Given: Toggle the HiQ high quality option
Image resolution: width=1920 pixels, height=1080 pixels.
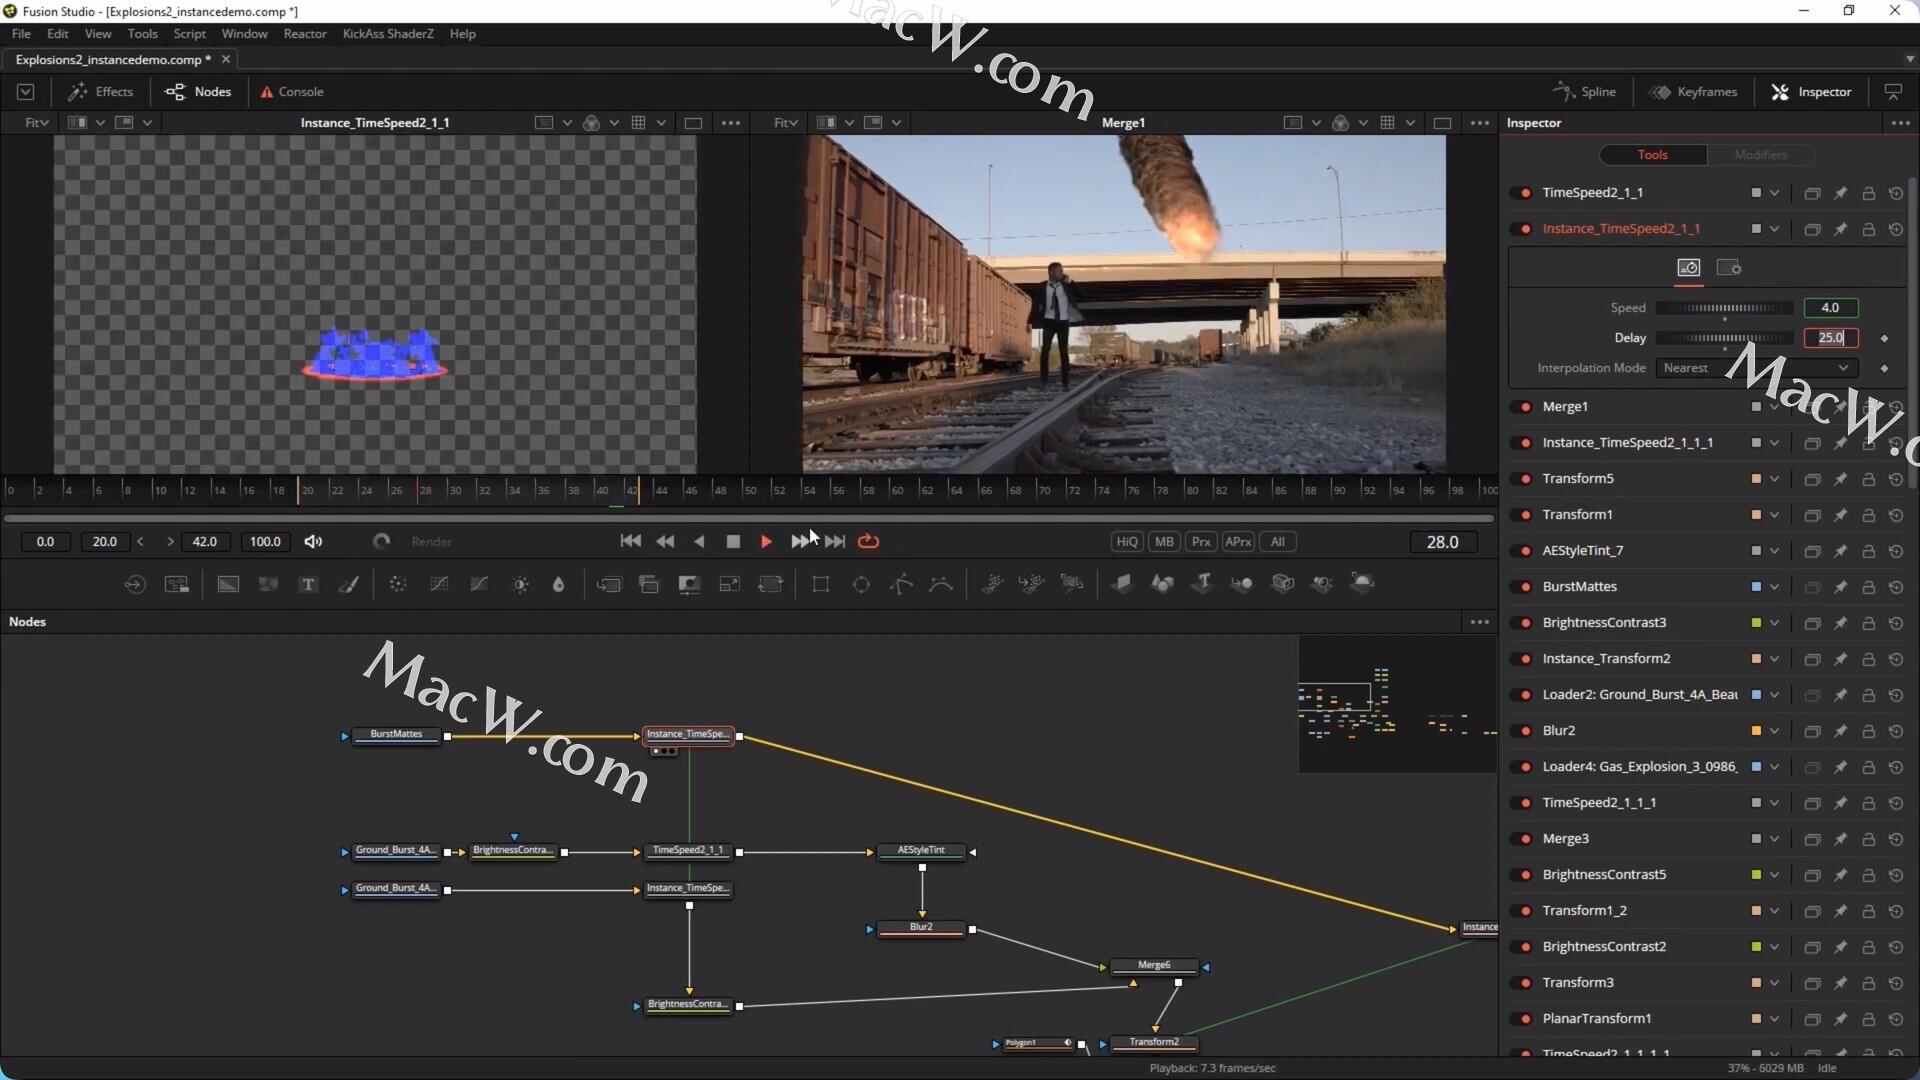Looking at the screenshot, I should tap(1127, 542).
